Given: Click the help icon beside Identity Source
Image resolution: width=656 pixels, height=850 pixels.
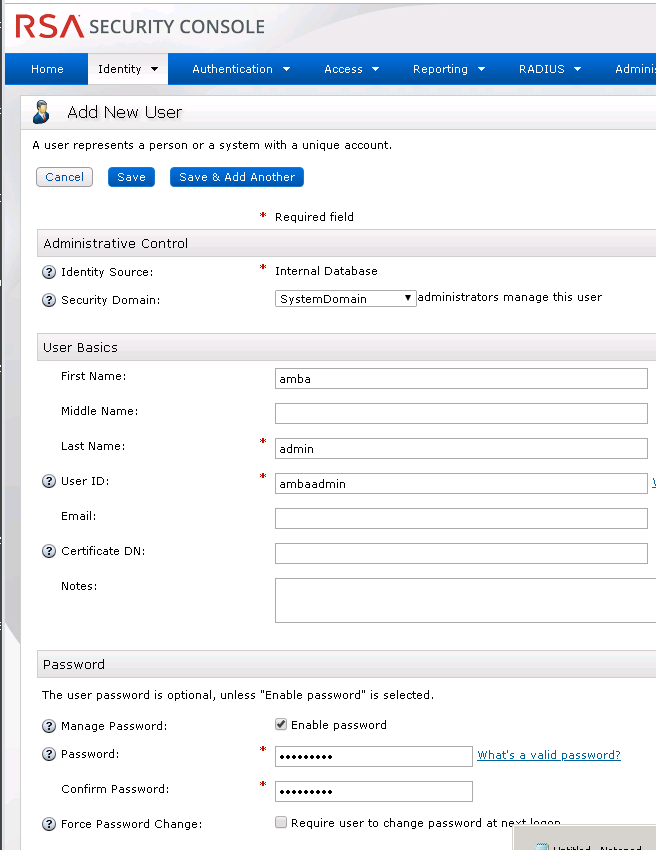Looking at the screenshot, I should point(49,272).
